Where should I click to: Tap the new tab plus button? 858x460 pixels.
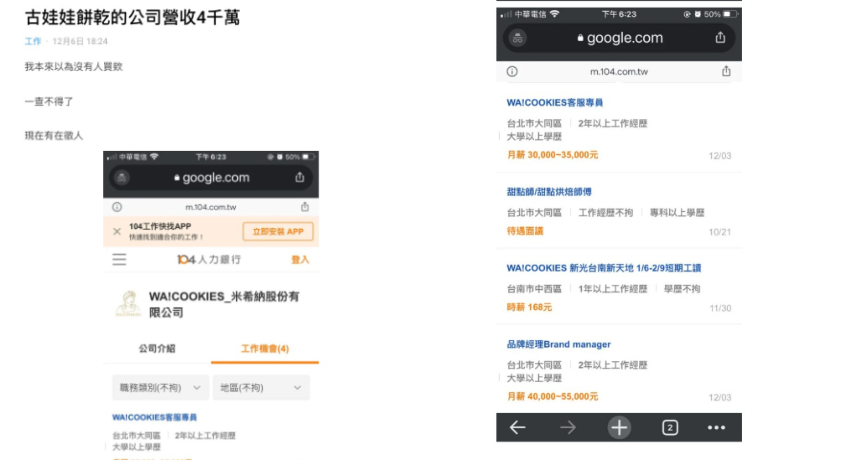(x=619, y=428)
